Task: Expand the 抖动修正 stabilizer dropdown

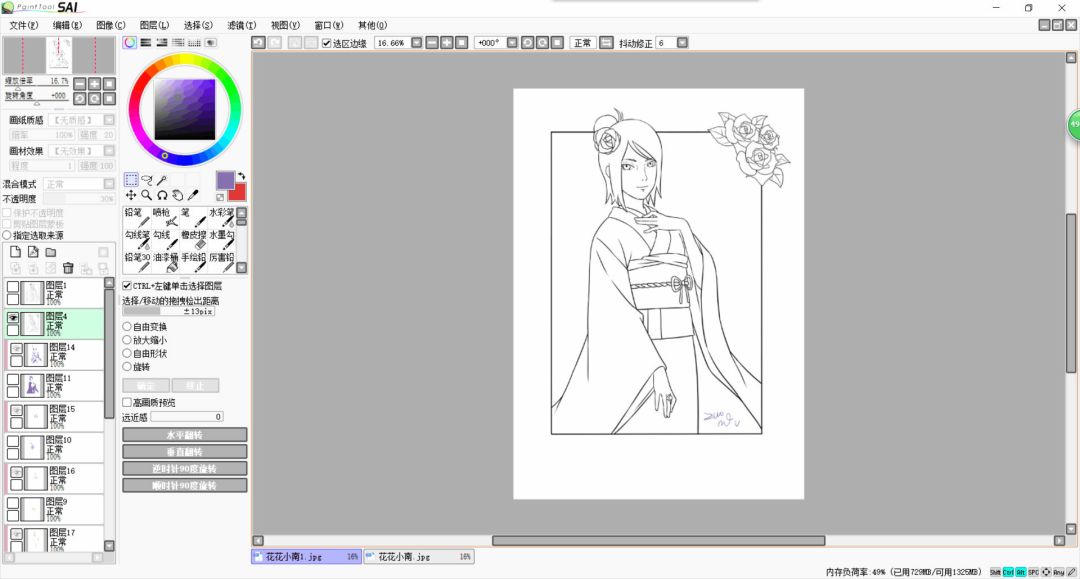Action: click(x=681, y=43)
